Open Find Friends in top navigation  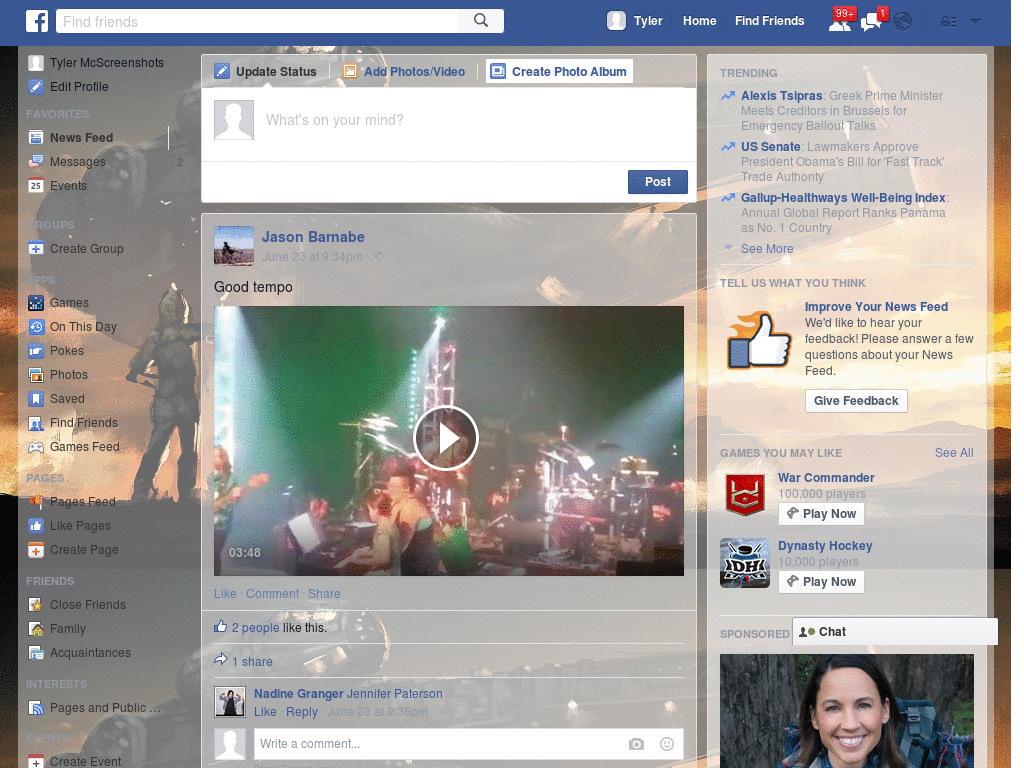click(769, 21)
